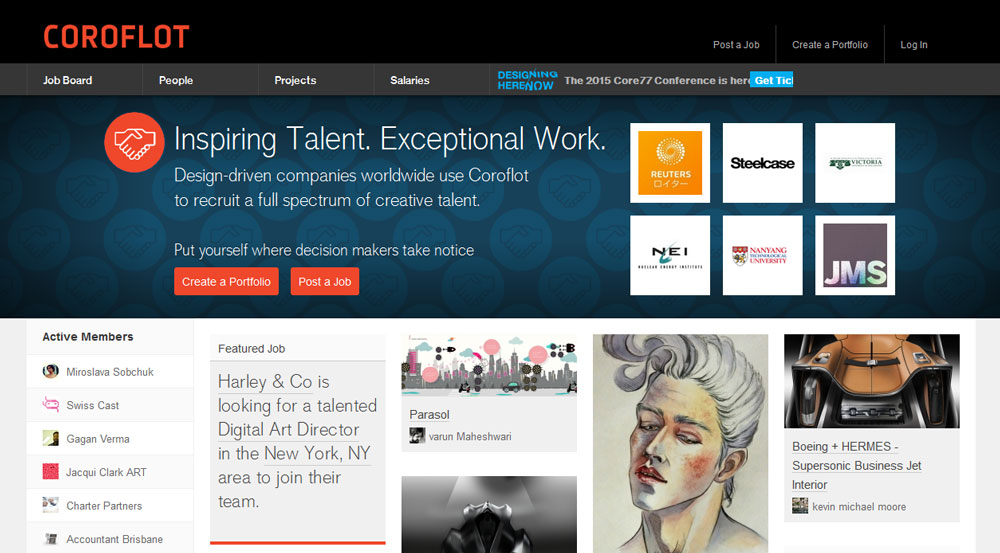This screenshot has width=1000, height=553.
Task: Click varun Maheshwari's small avatar
Action: click(x=417, y=436)
